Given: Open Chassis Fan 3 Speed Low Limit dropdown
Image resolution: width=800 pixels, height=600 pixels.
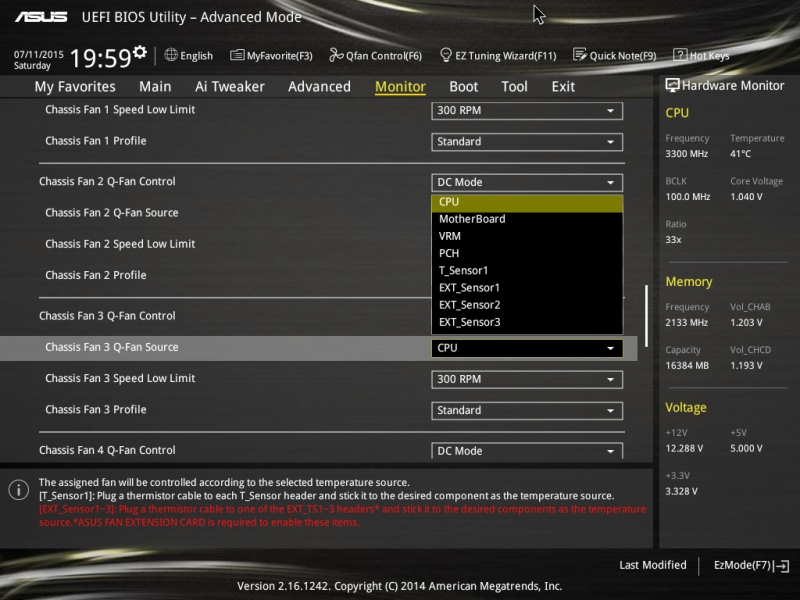Looking at the screenshot, I should 527,380.
